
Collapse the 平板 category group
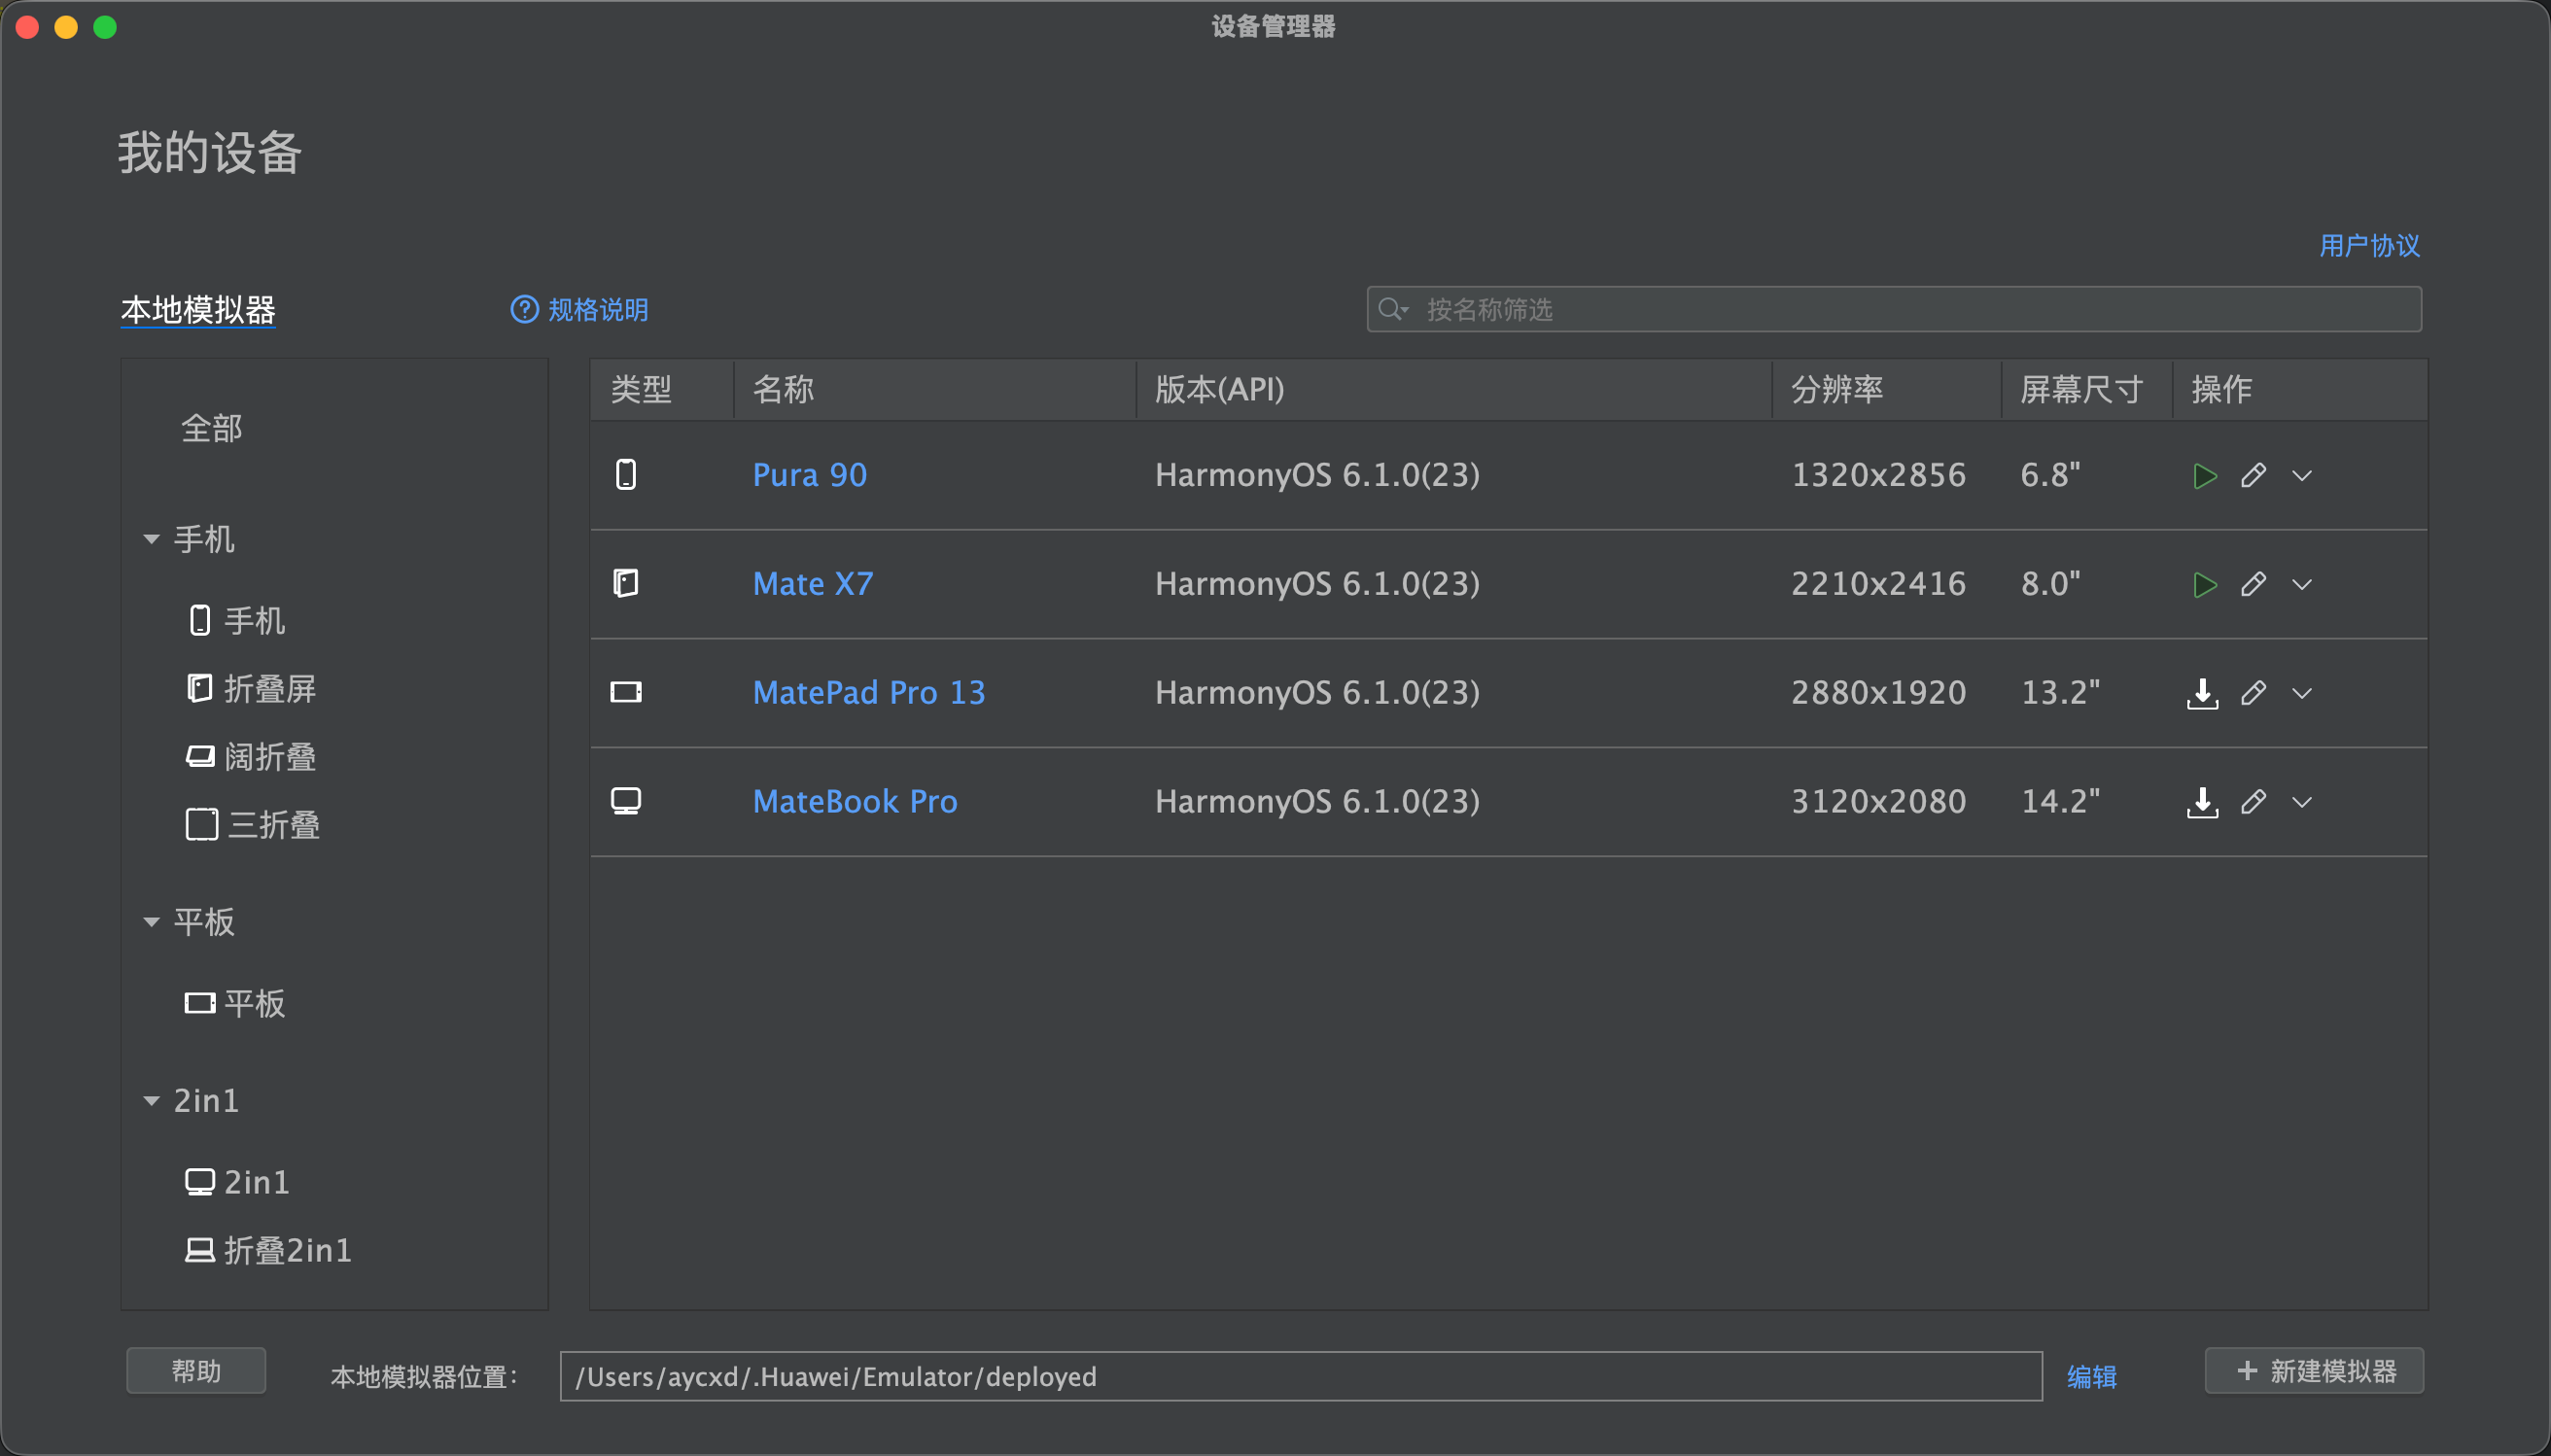click(151, 922)
